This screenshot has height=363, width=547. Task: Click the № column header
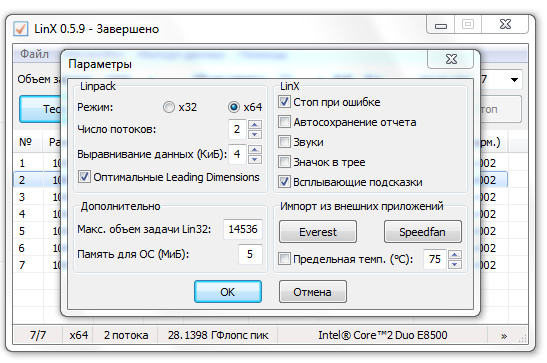[x=28, y=142]
